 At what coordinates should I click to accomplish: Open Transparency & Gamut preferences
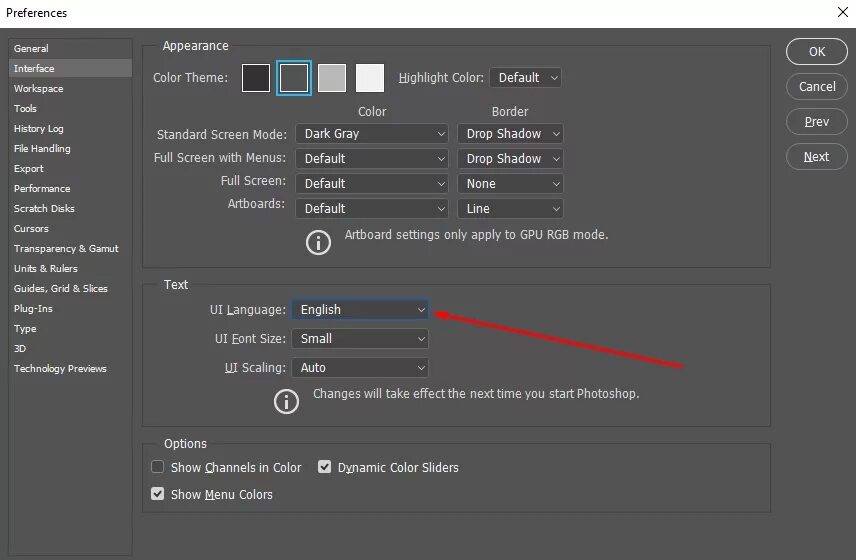pyautogui.click(x=70, y=248)
